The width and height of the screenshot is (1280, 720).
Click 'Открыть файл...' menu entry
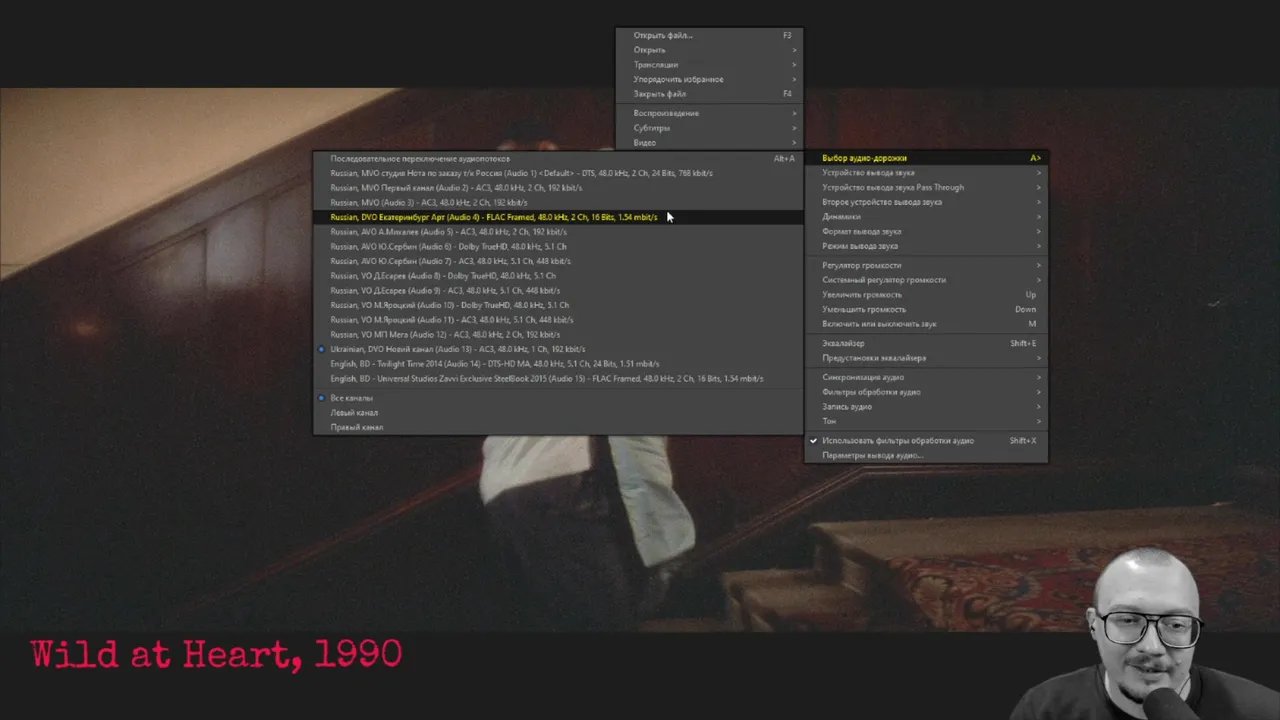tap(709, 35)
